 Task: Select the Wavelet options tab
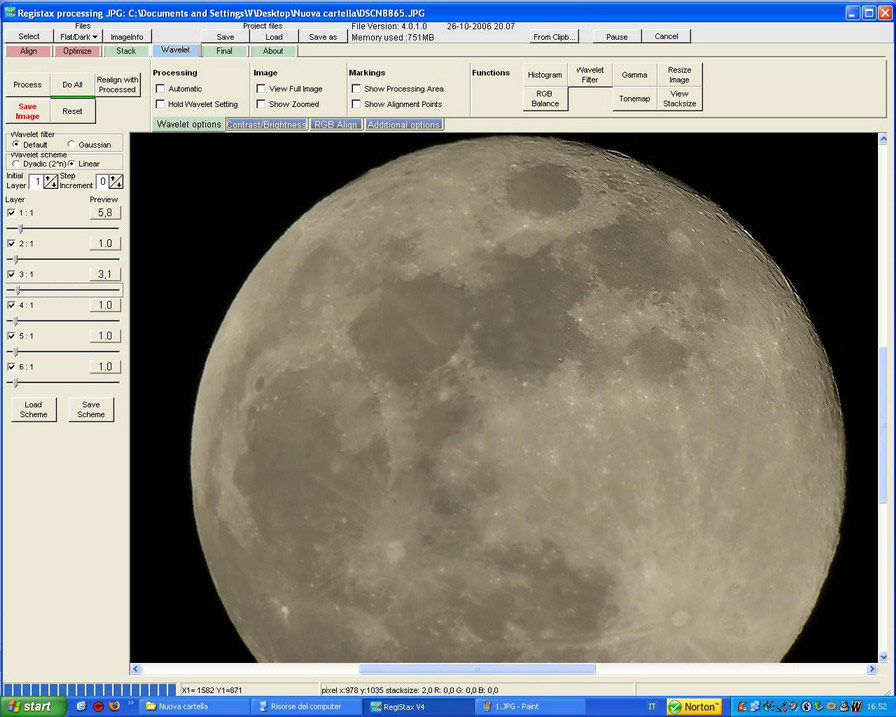coord(189,124)
